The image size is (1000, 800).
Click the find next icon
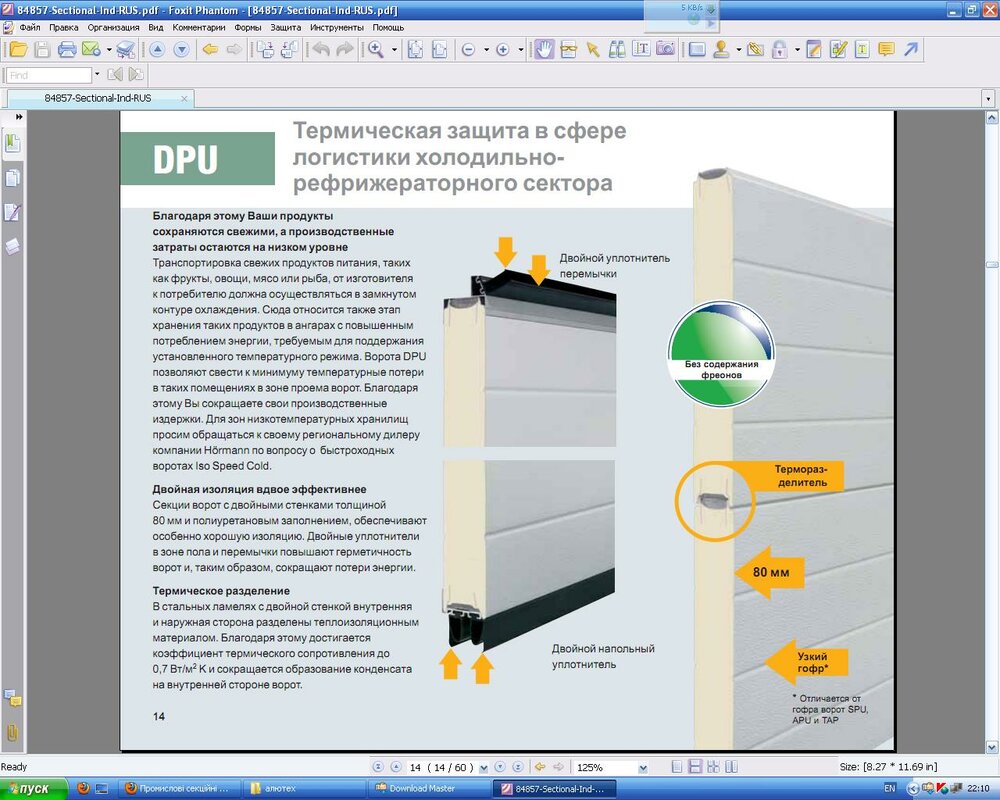coord(136,75)
